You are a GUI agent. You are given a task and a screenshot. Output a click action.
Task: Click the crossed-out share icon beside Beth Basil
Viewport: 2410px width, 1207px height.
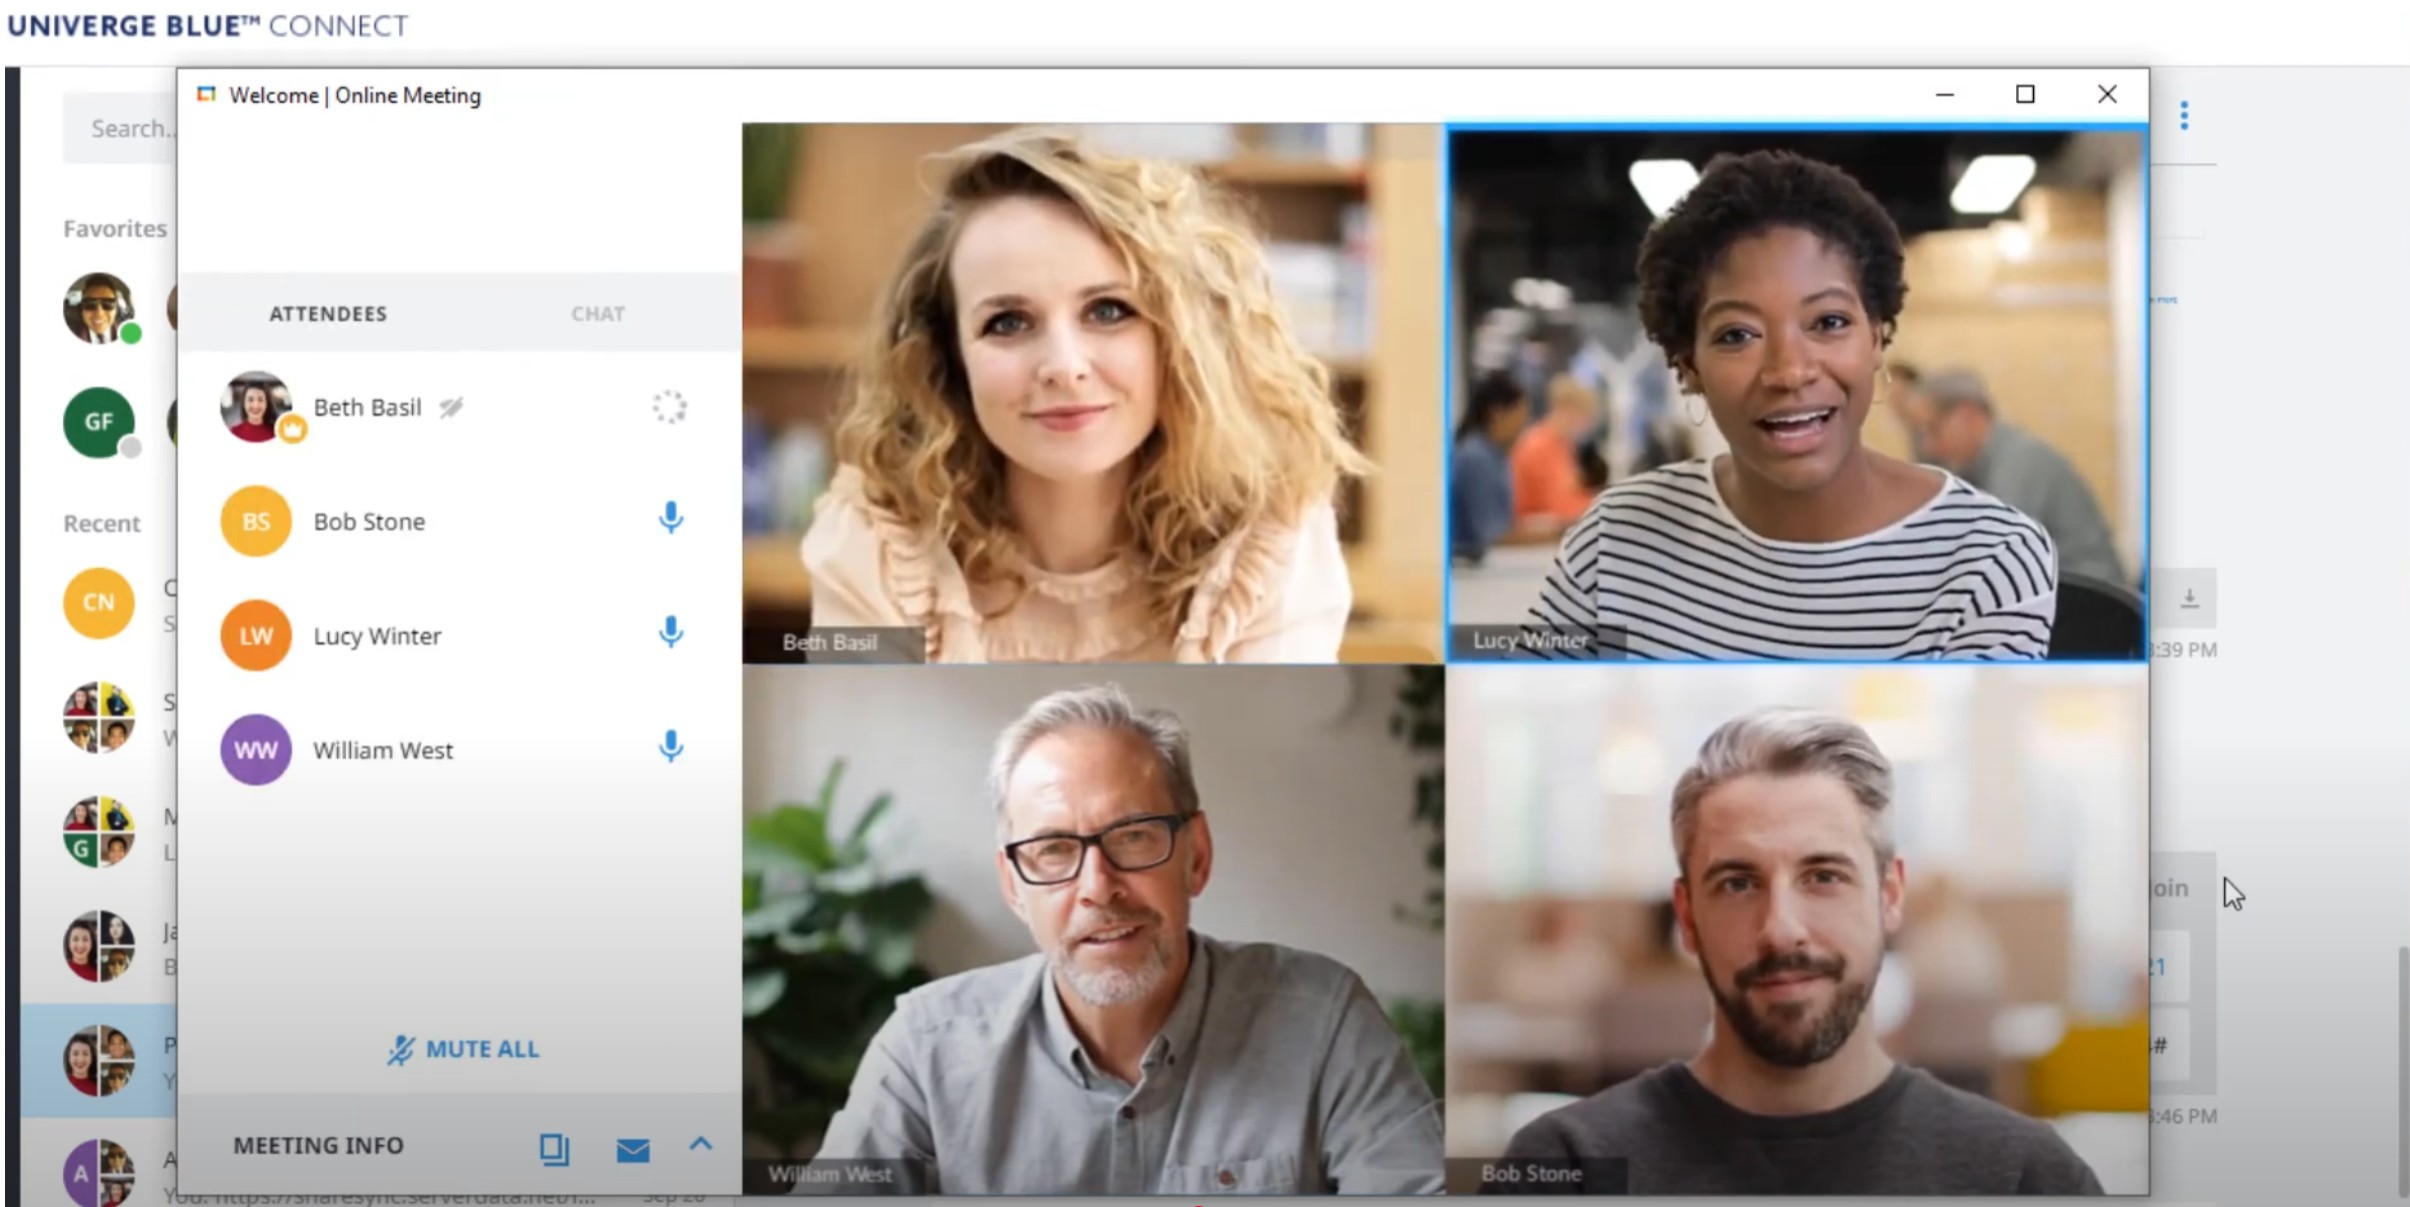(x=452, y=407)
